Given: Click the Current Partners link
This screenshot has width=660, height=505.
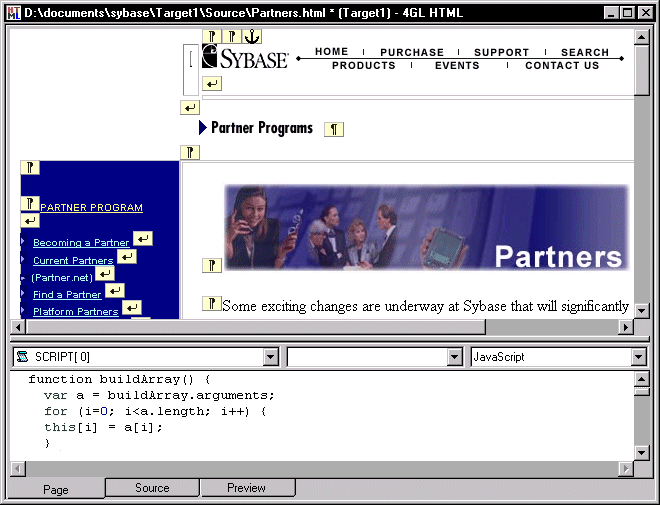Looking at the screenshot, I should pyautogui.click(x=73, y=260).
